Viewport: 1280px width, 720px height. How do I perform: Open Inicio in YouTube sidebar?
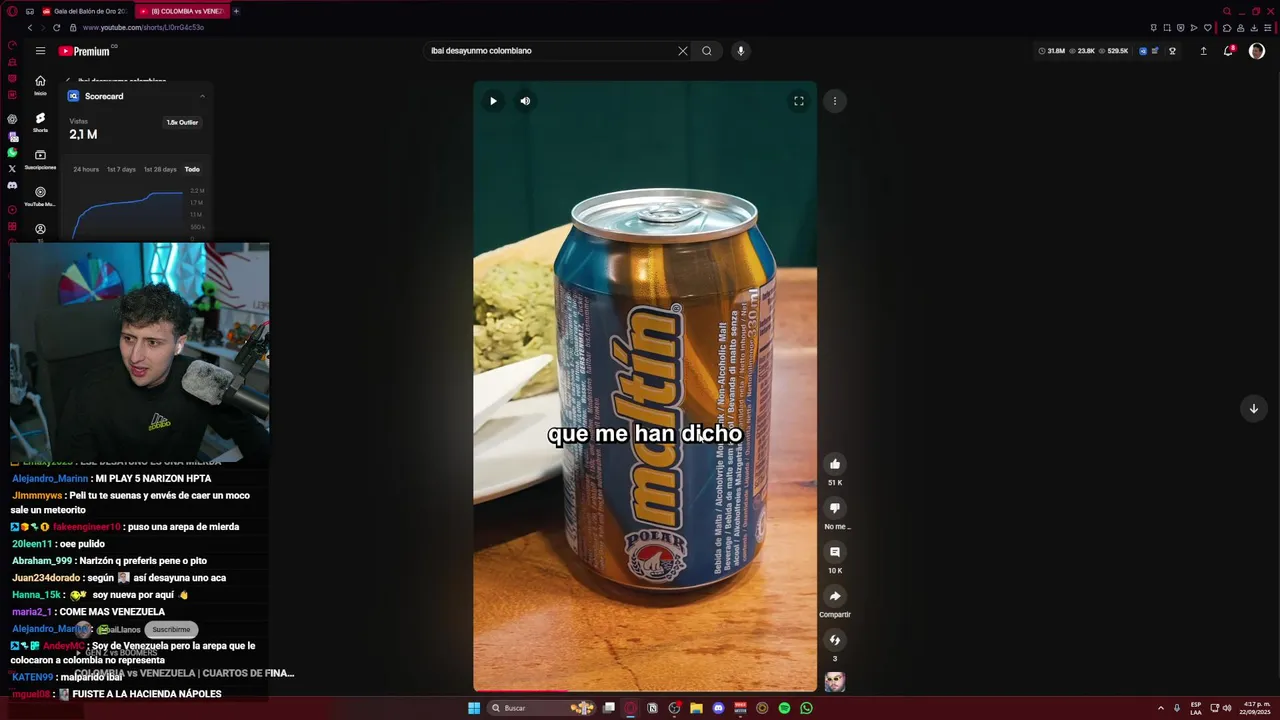pos(40,85)
